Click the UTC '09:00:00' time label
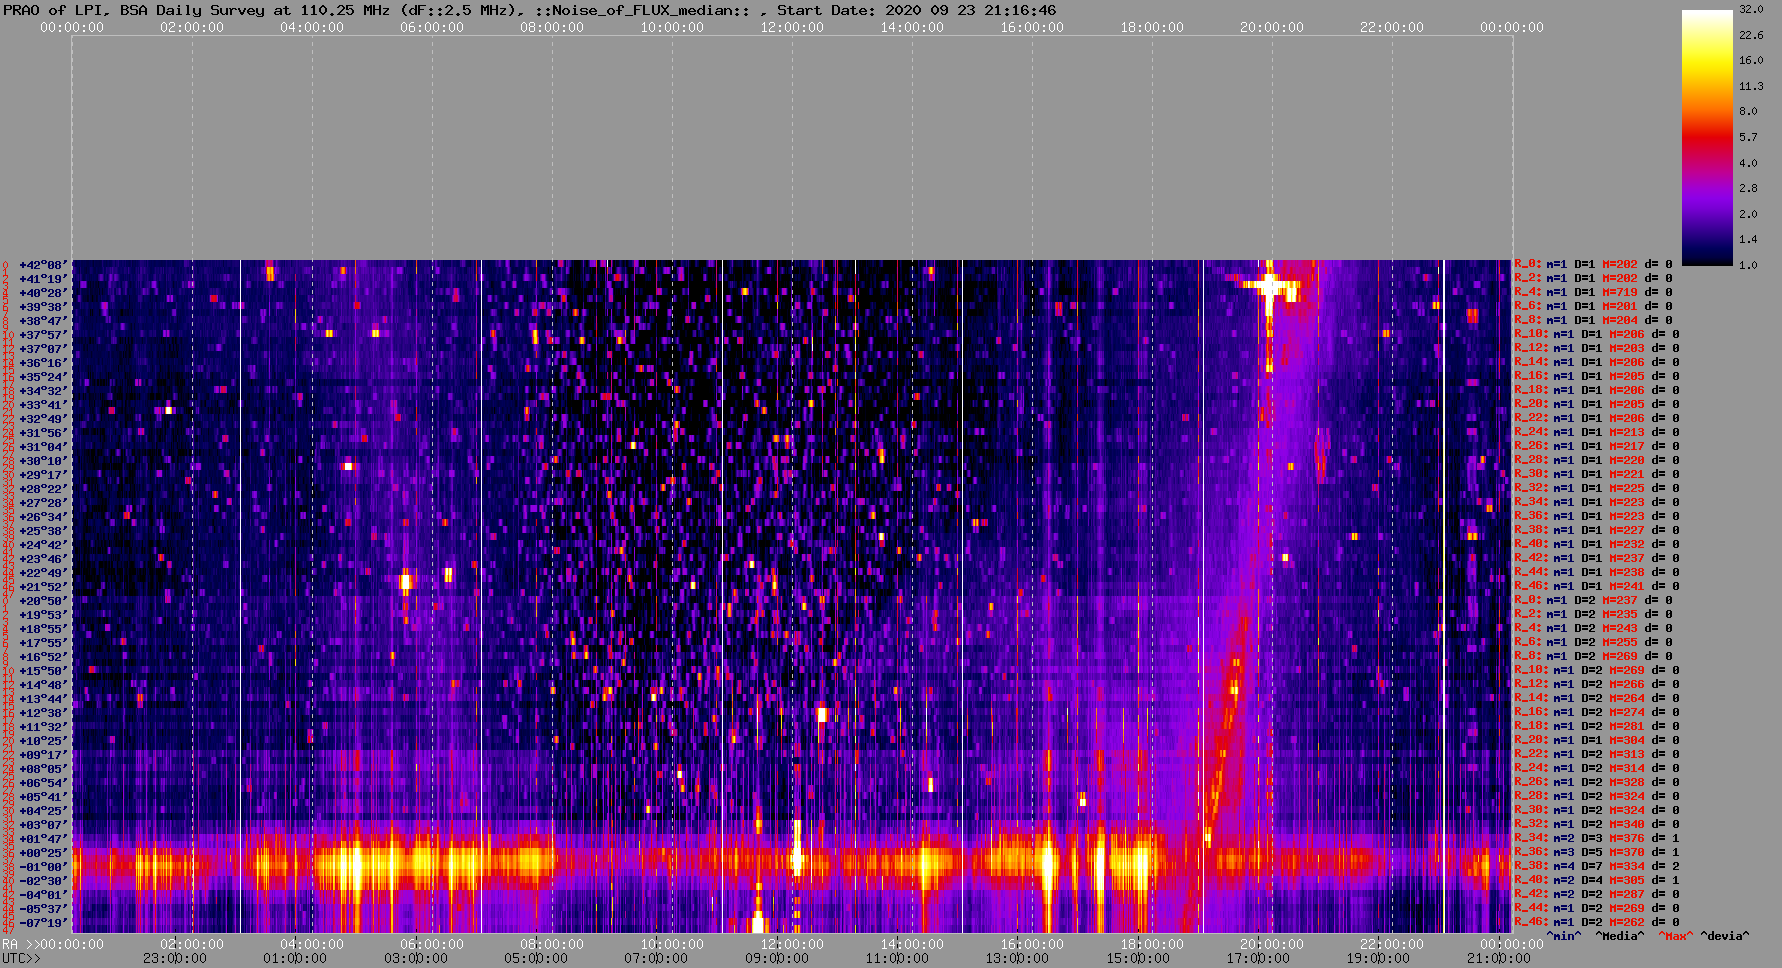The image size is (1782, 968). point(776,958)
